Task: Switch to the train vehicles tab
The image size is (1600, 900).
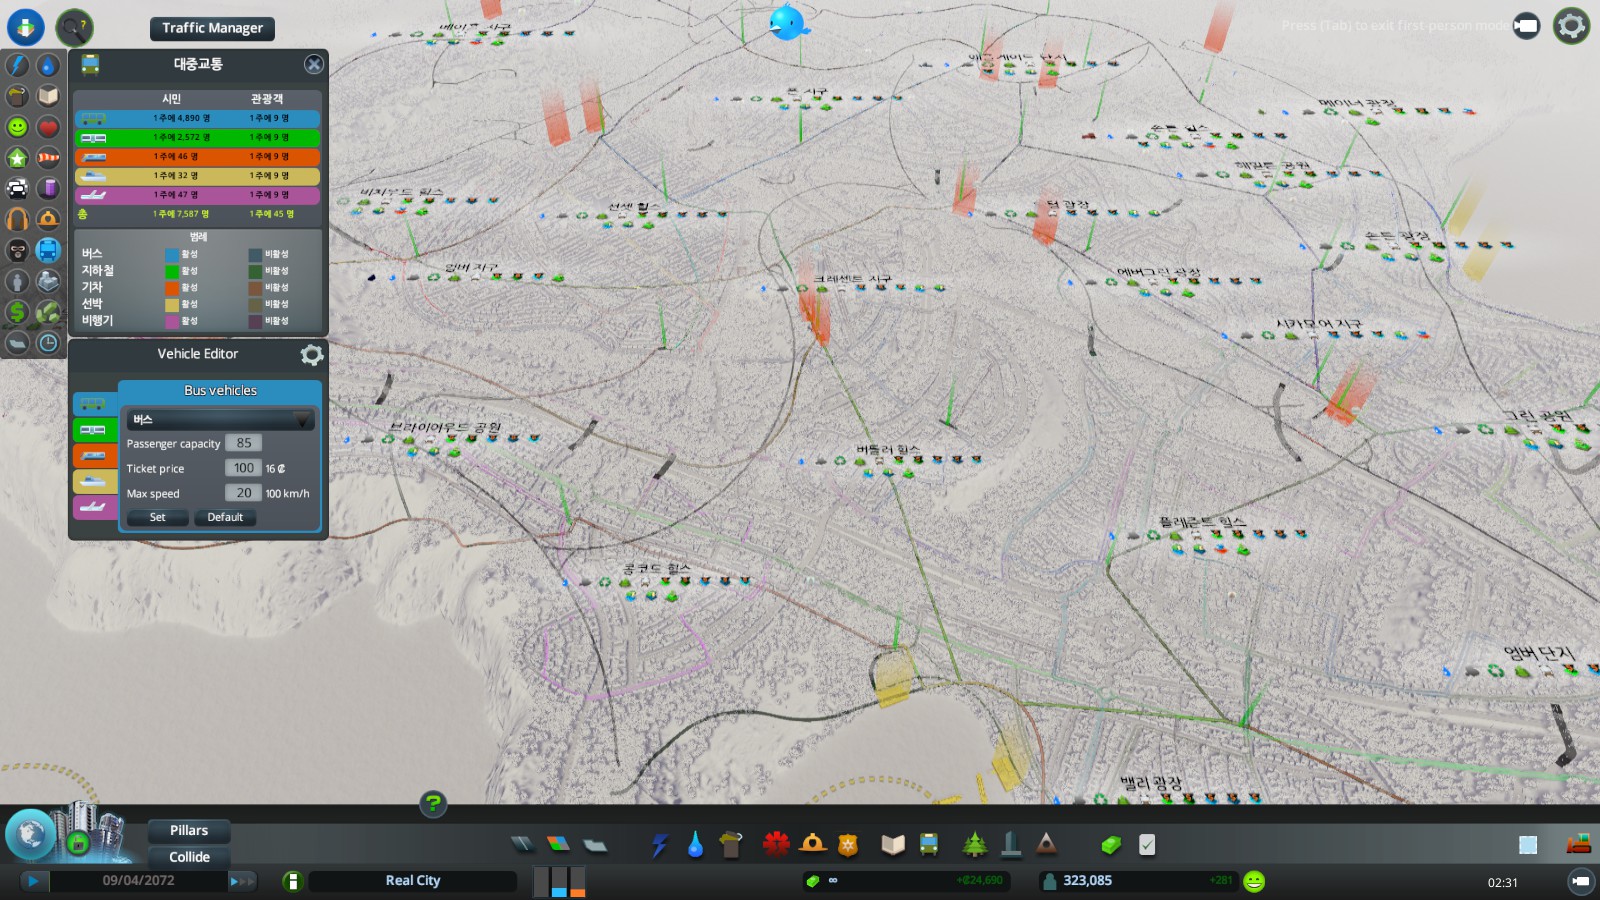Action: (x=94, y=456)
